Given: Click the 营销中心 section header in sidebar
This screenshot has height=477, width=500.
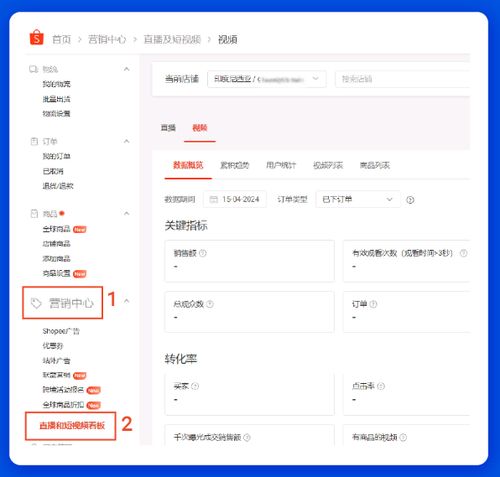Looking at the screenshot, I should point(63,303).
